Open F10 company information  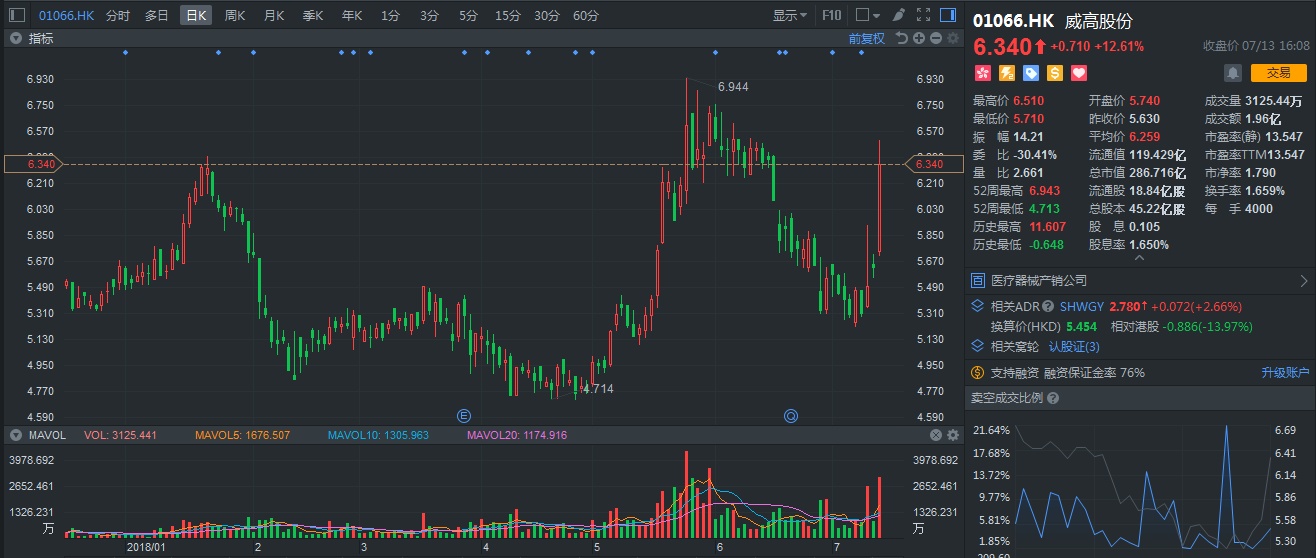point(831,15)
